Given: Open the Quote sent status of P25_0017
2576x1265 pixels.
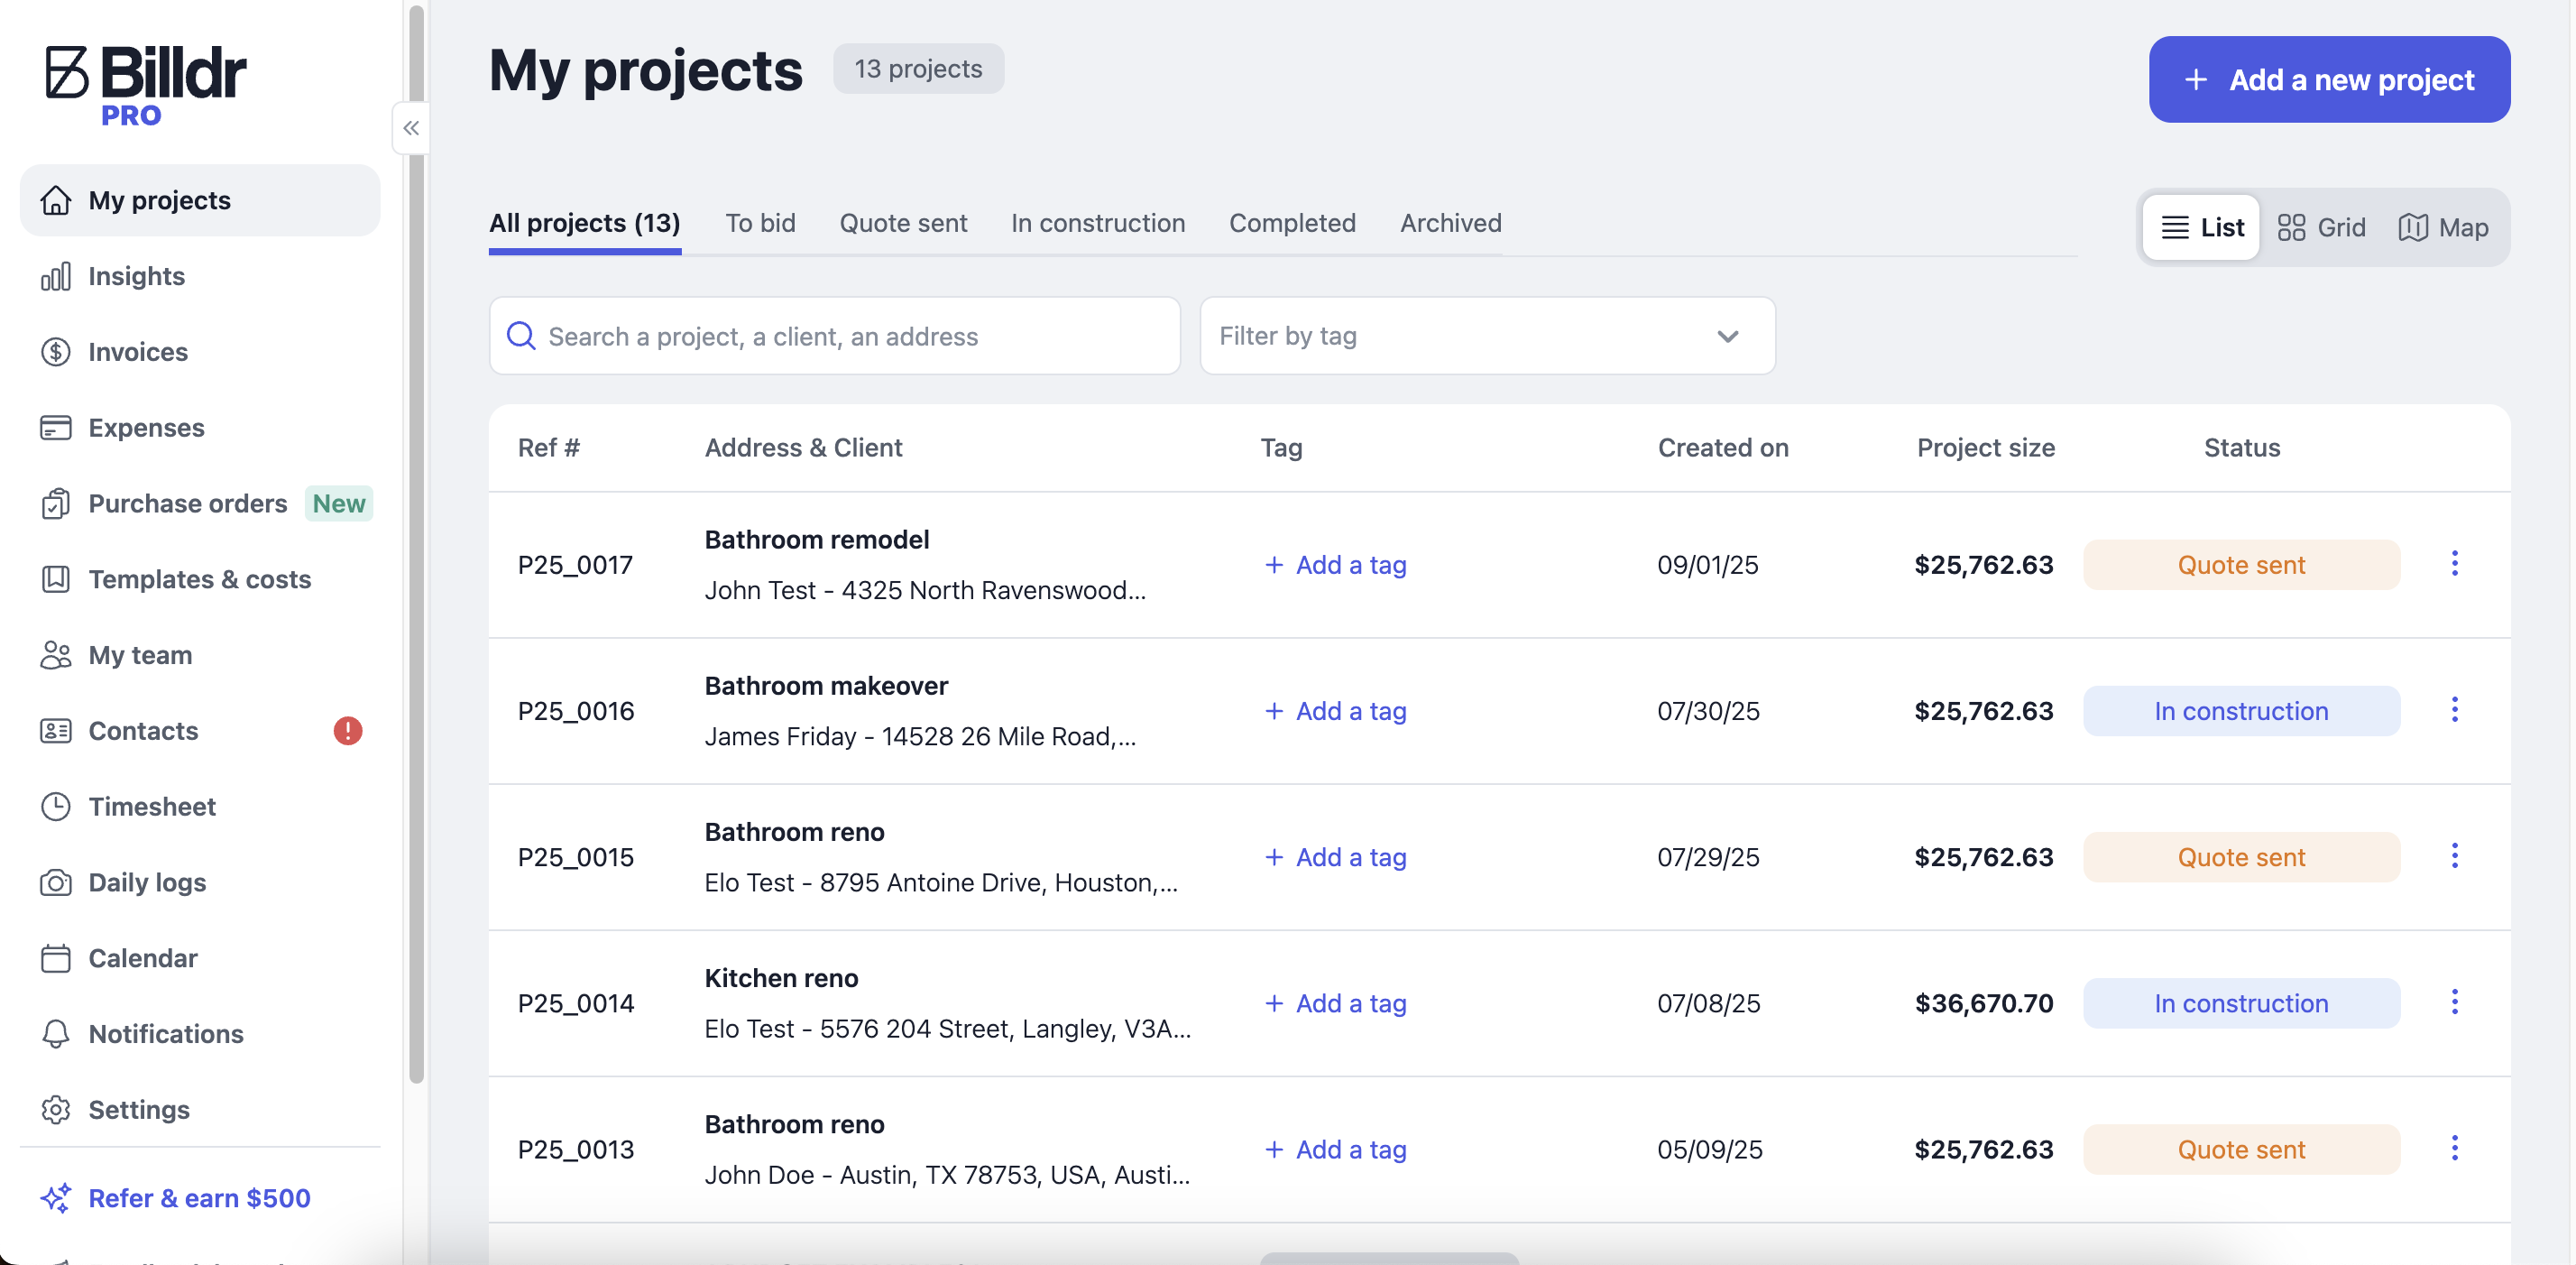Looking at the screenshot, I should tap(2241, 565).
